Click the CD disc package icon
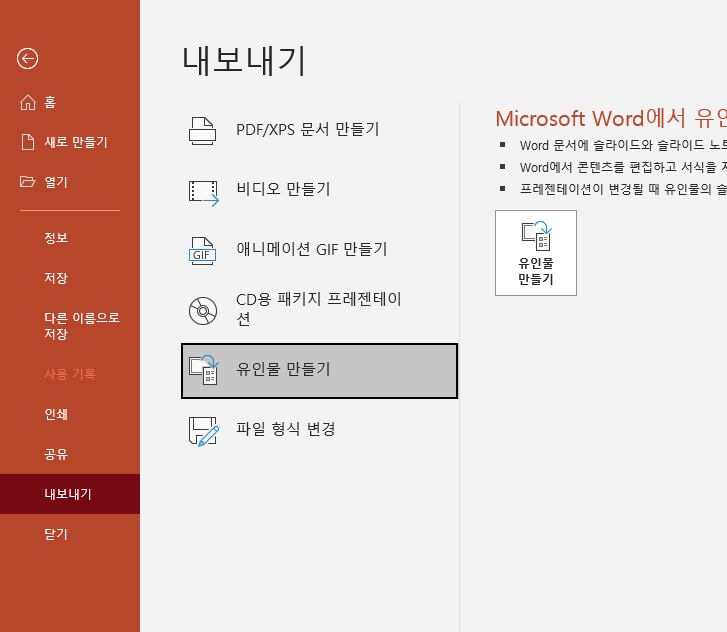Image resolution: width=727 pixels, height=632 pixels. 203,311
